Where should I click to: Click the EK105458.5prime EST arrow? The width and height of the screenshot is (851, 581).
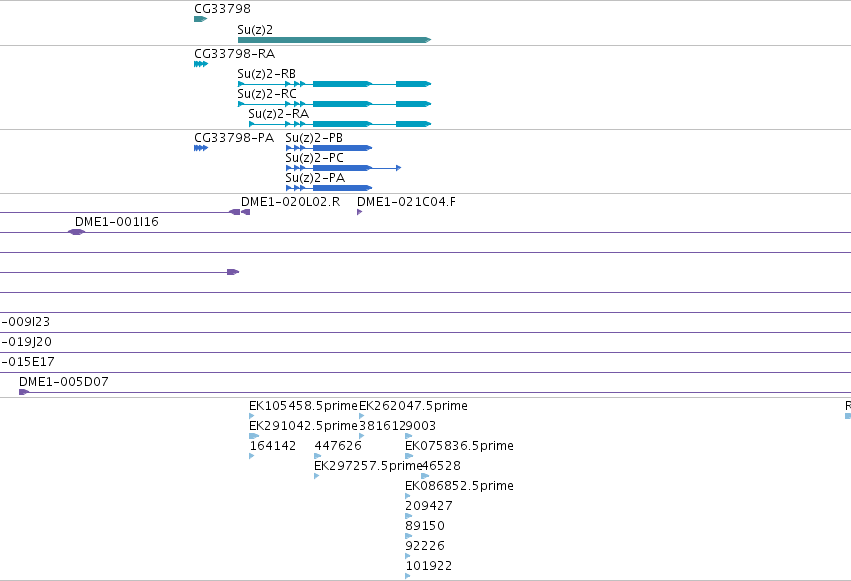tap(251, 416)
